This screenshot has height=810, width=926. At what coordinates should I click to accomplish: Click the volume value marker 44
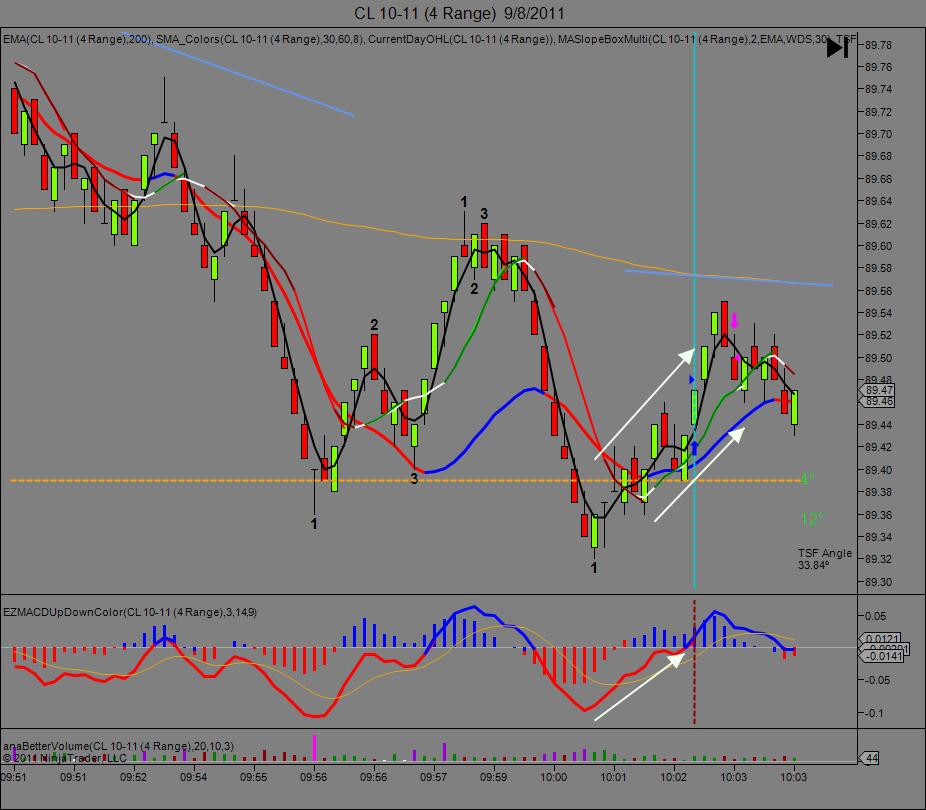(870, 758)
